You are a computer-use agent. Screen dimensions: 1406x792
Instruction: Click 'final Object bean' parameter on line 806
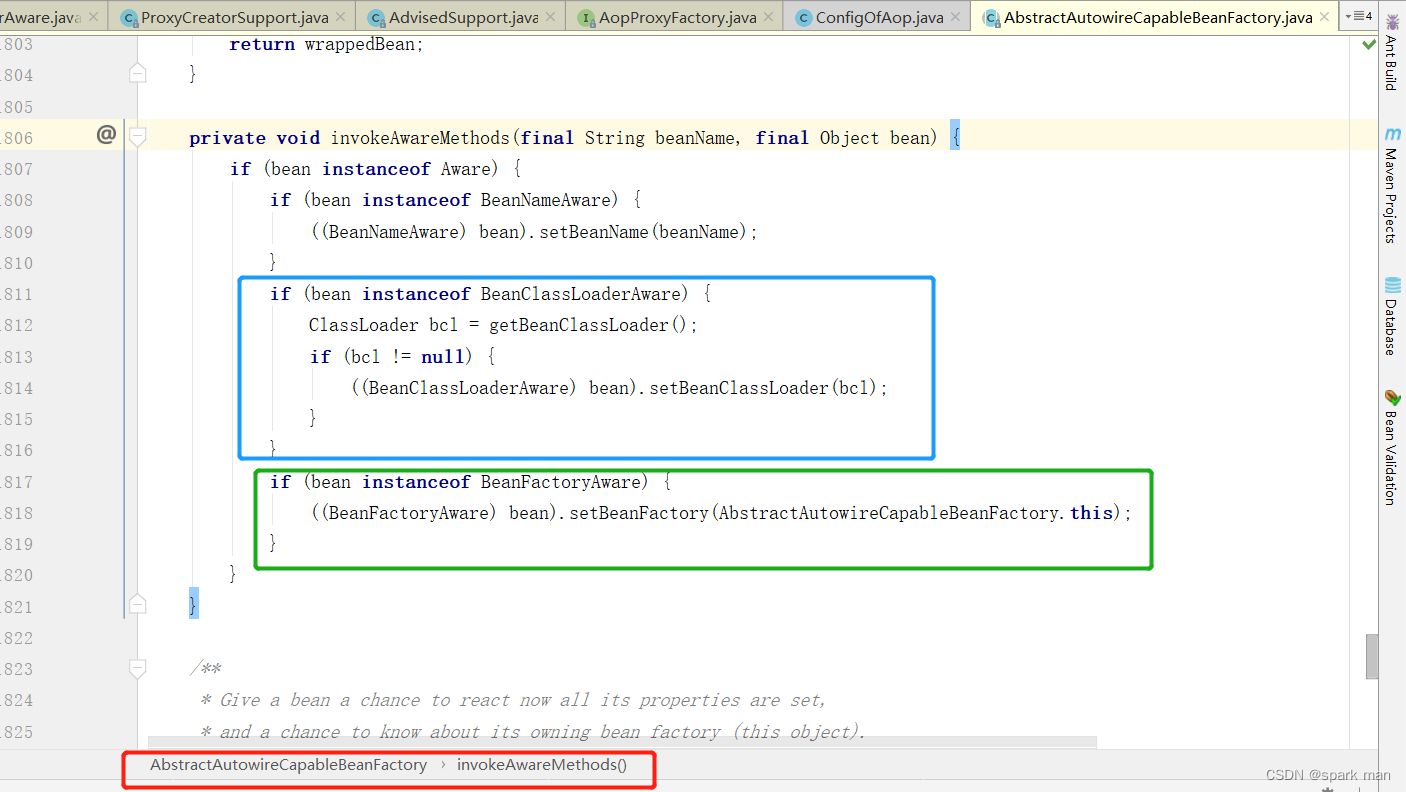coord(843,138)
